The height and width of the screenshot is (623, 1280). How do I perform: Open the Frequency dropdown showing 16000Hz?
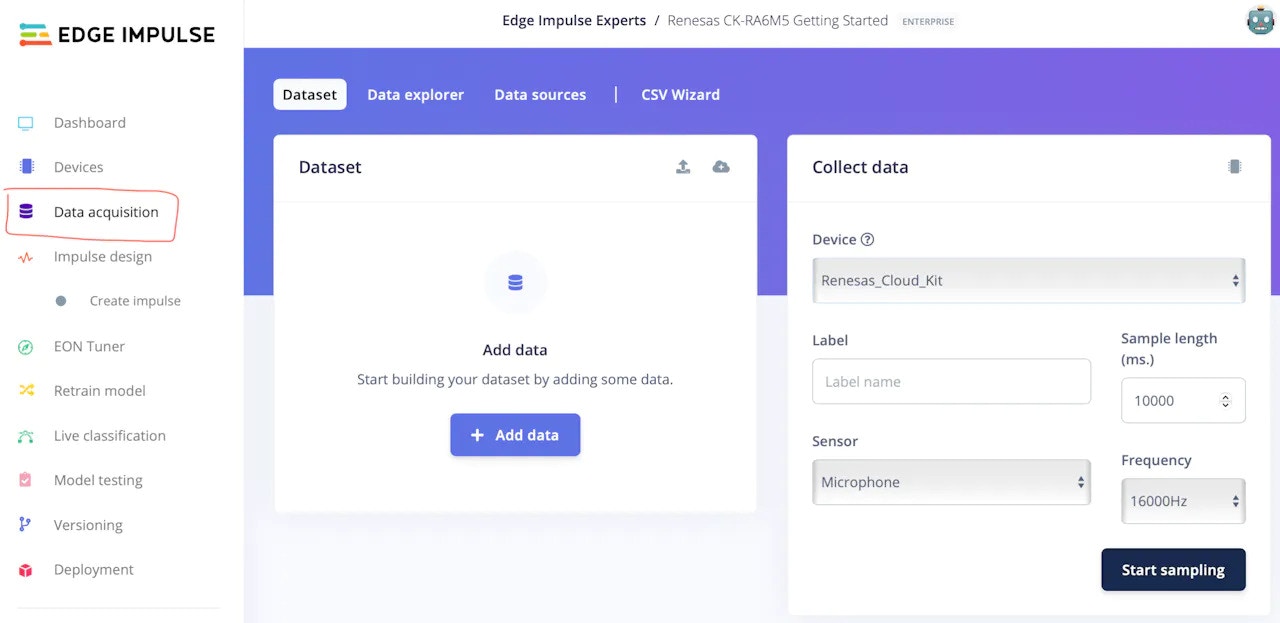coord(1183,501)
